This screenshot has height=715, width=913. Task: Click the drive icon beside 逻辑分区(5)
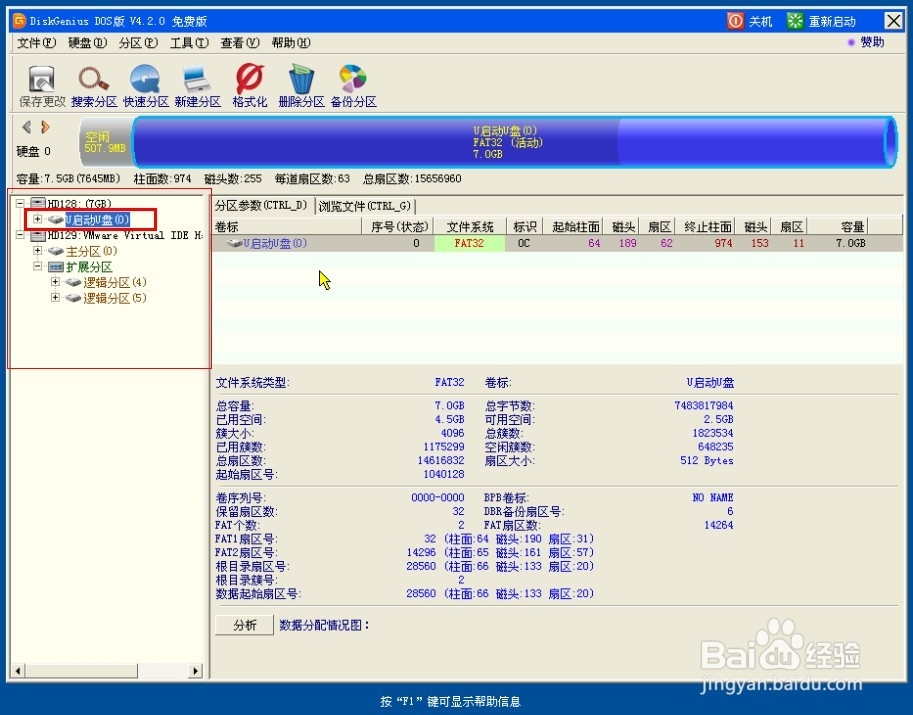73,298
